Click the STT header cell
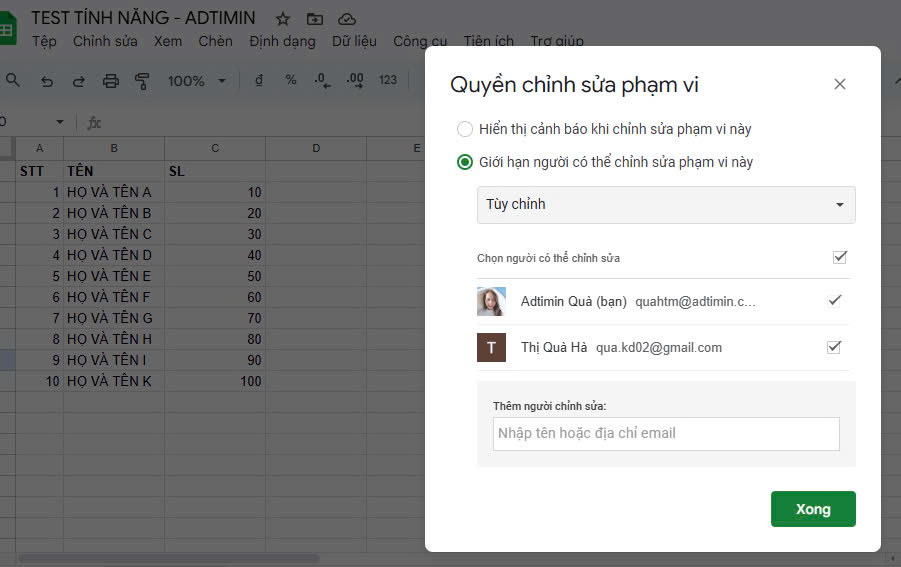The height and width of the screenshot is (567, 901). click(x=40, y=171)
